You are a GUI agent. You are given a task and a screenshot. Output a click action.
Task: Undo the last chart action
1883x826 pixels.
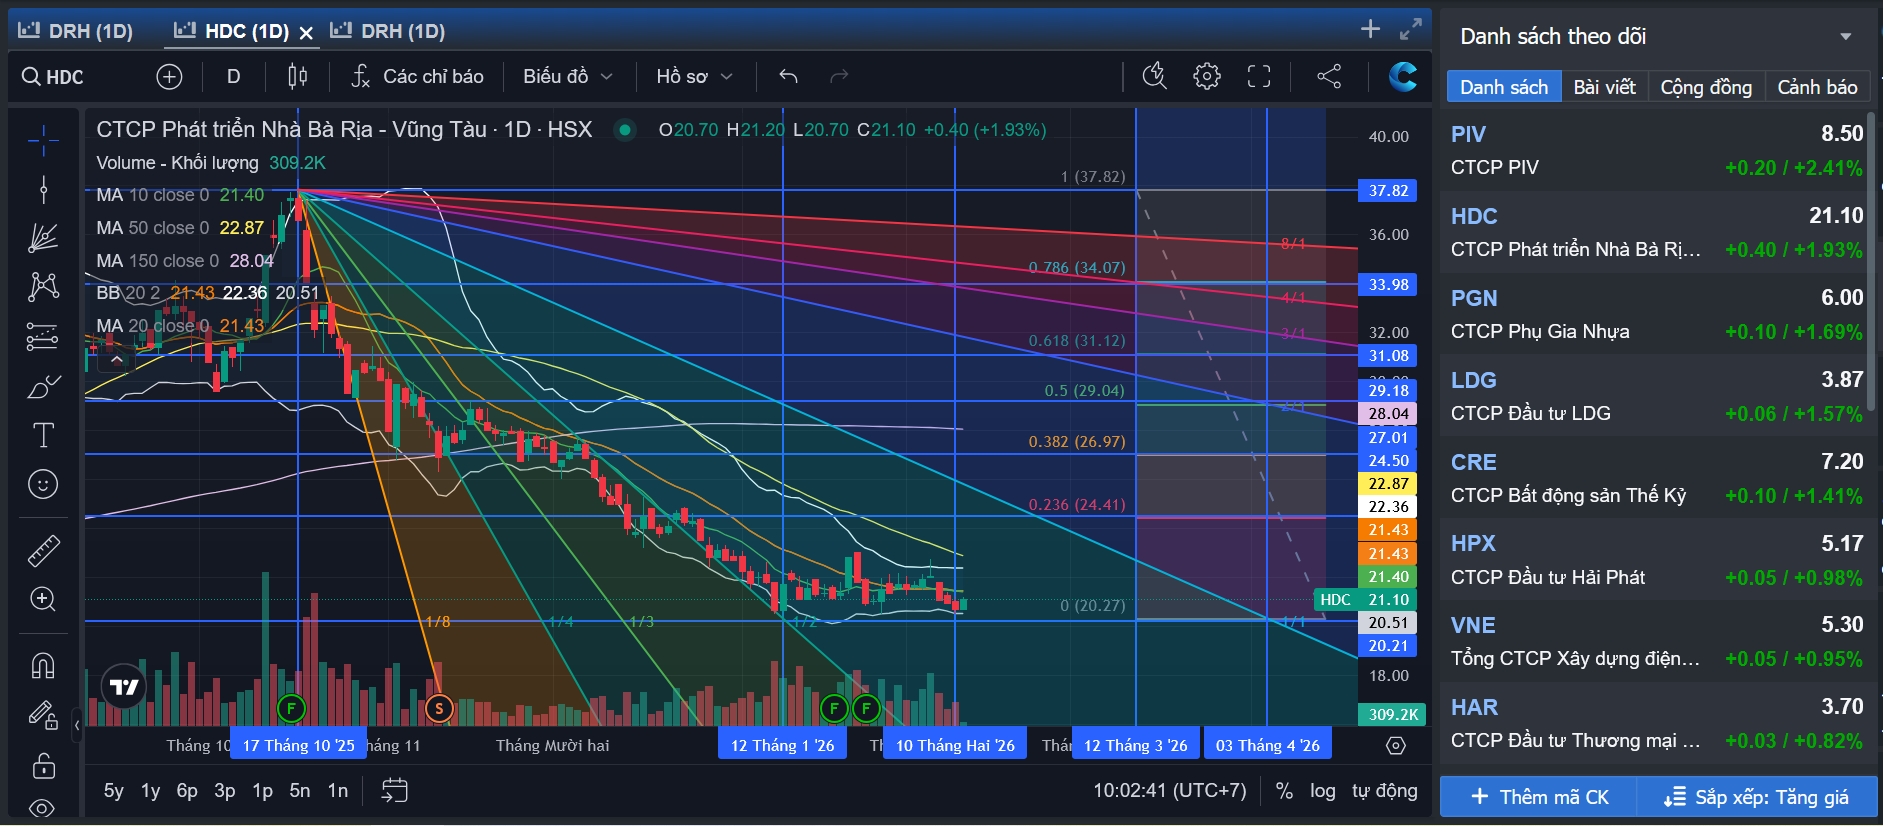click(788, 77)
